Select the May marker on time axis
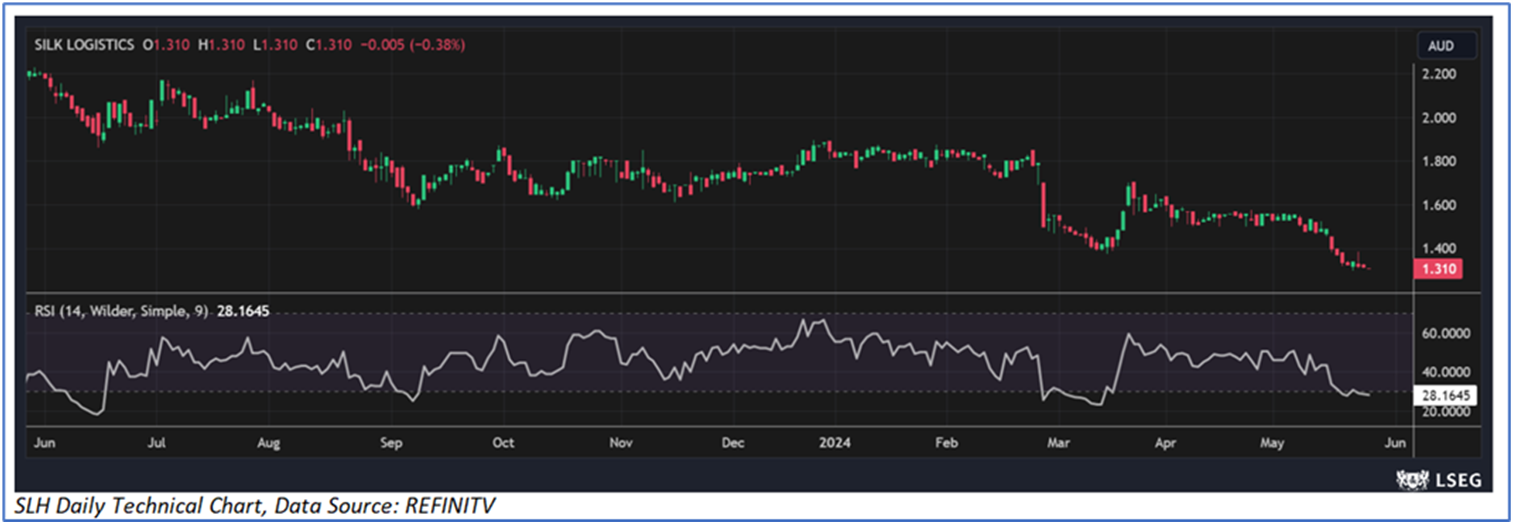 (x=1272, y=441)
